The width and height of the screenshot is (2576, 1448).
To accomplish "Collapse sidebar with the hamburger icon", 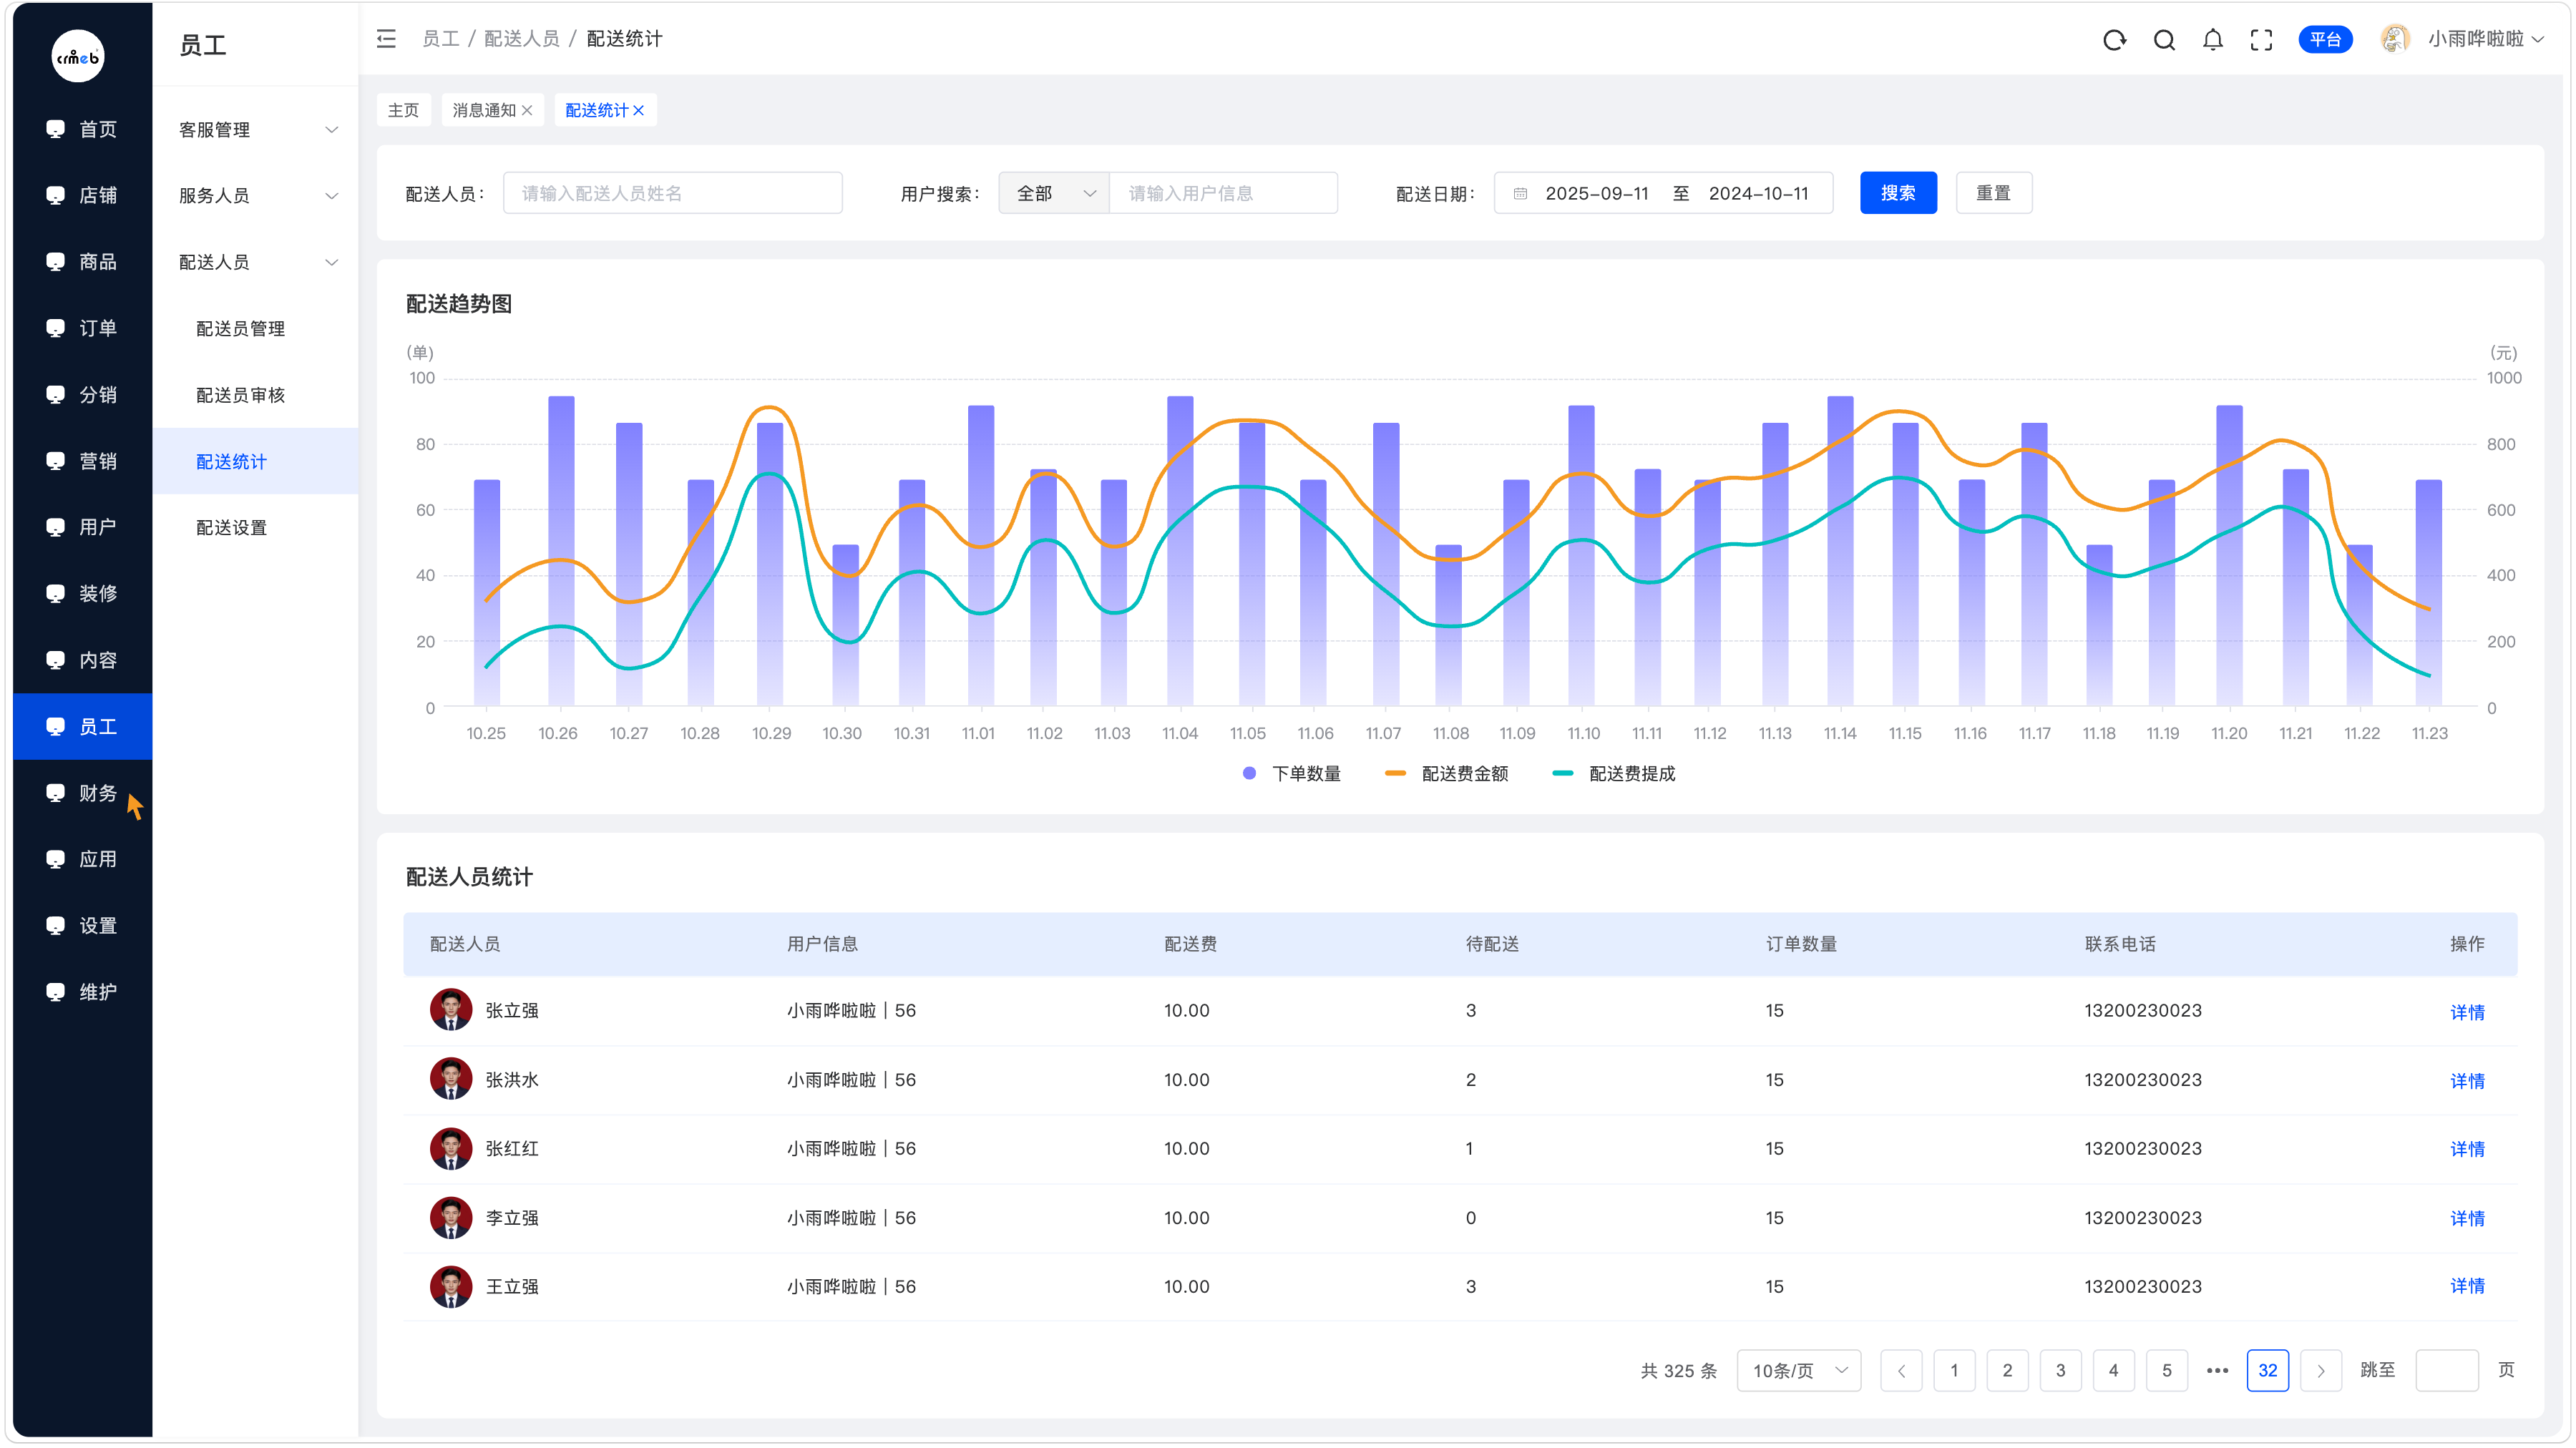I will pos(386,39).
